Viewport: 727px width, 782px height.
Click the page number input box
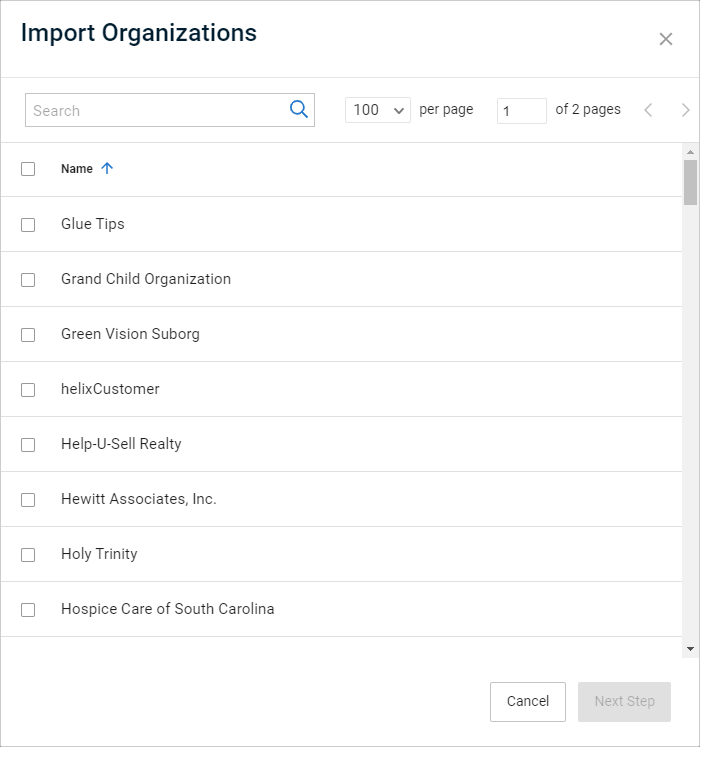(x=522, y=110)
